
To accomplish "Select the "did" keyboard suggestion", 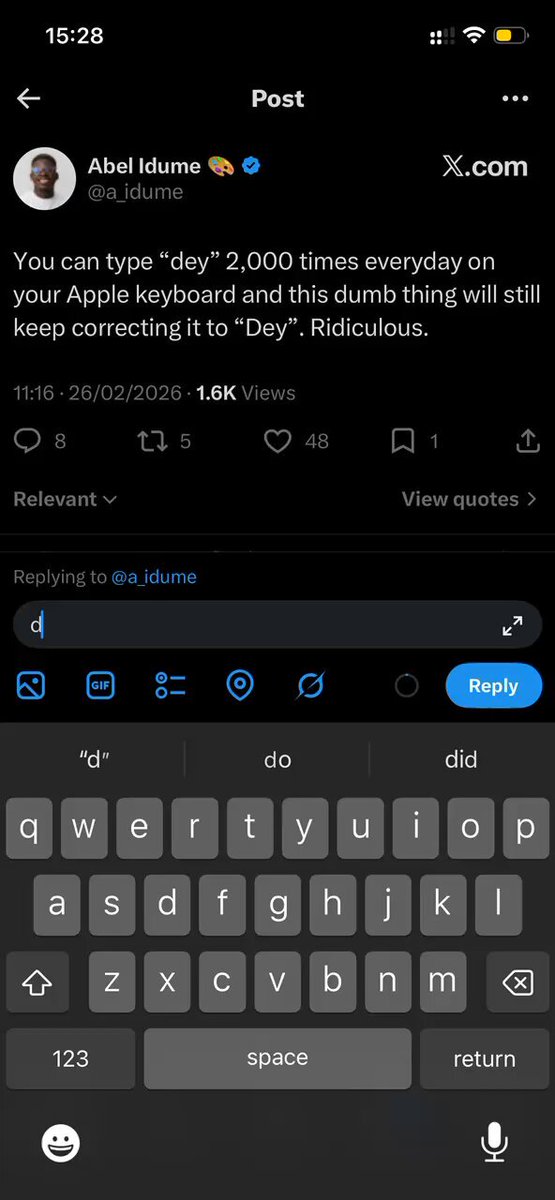I will [x=461, y=760].
